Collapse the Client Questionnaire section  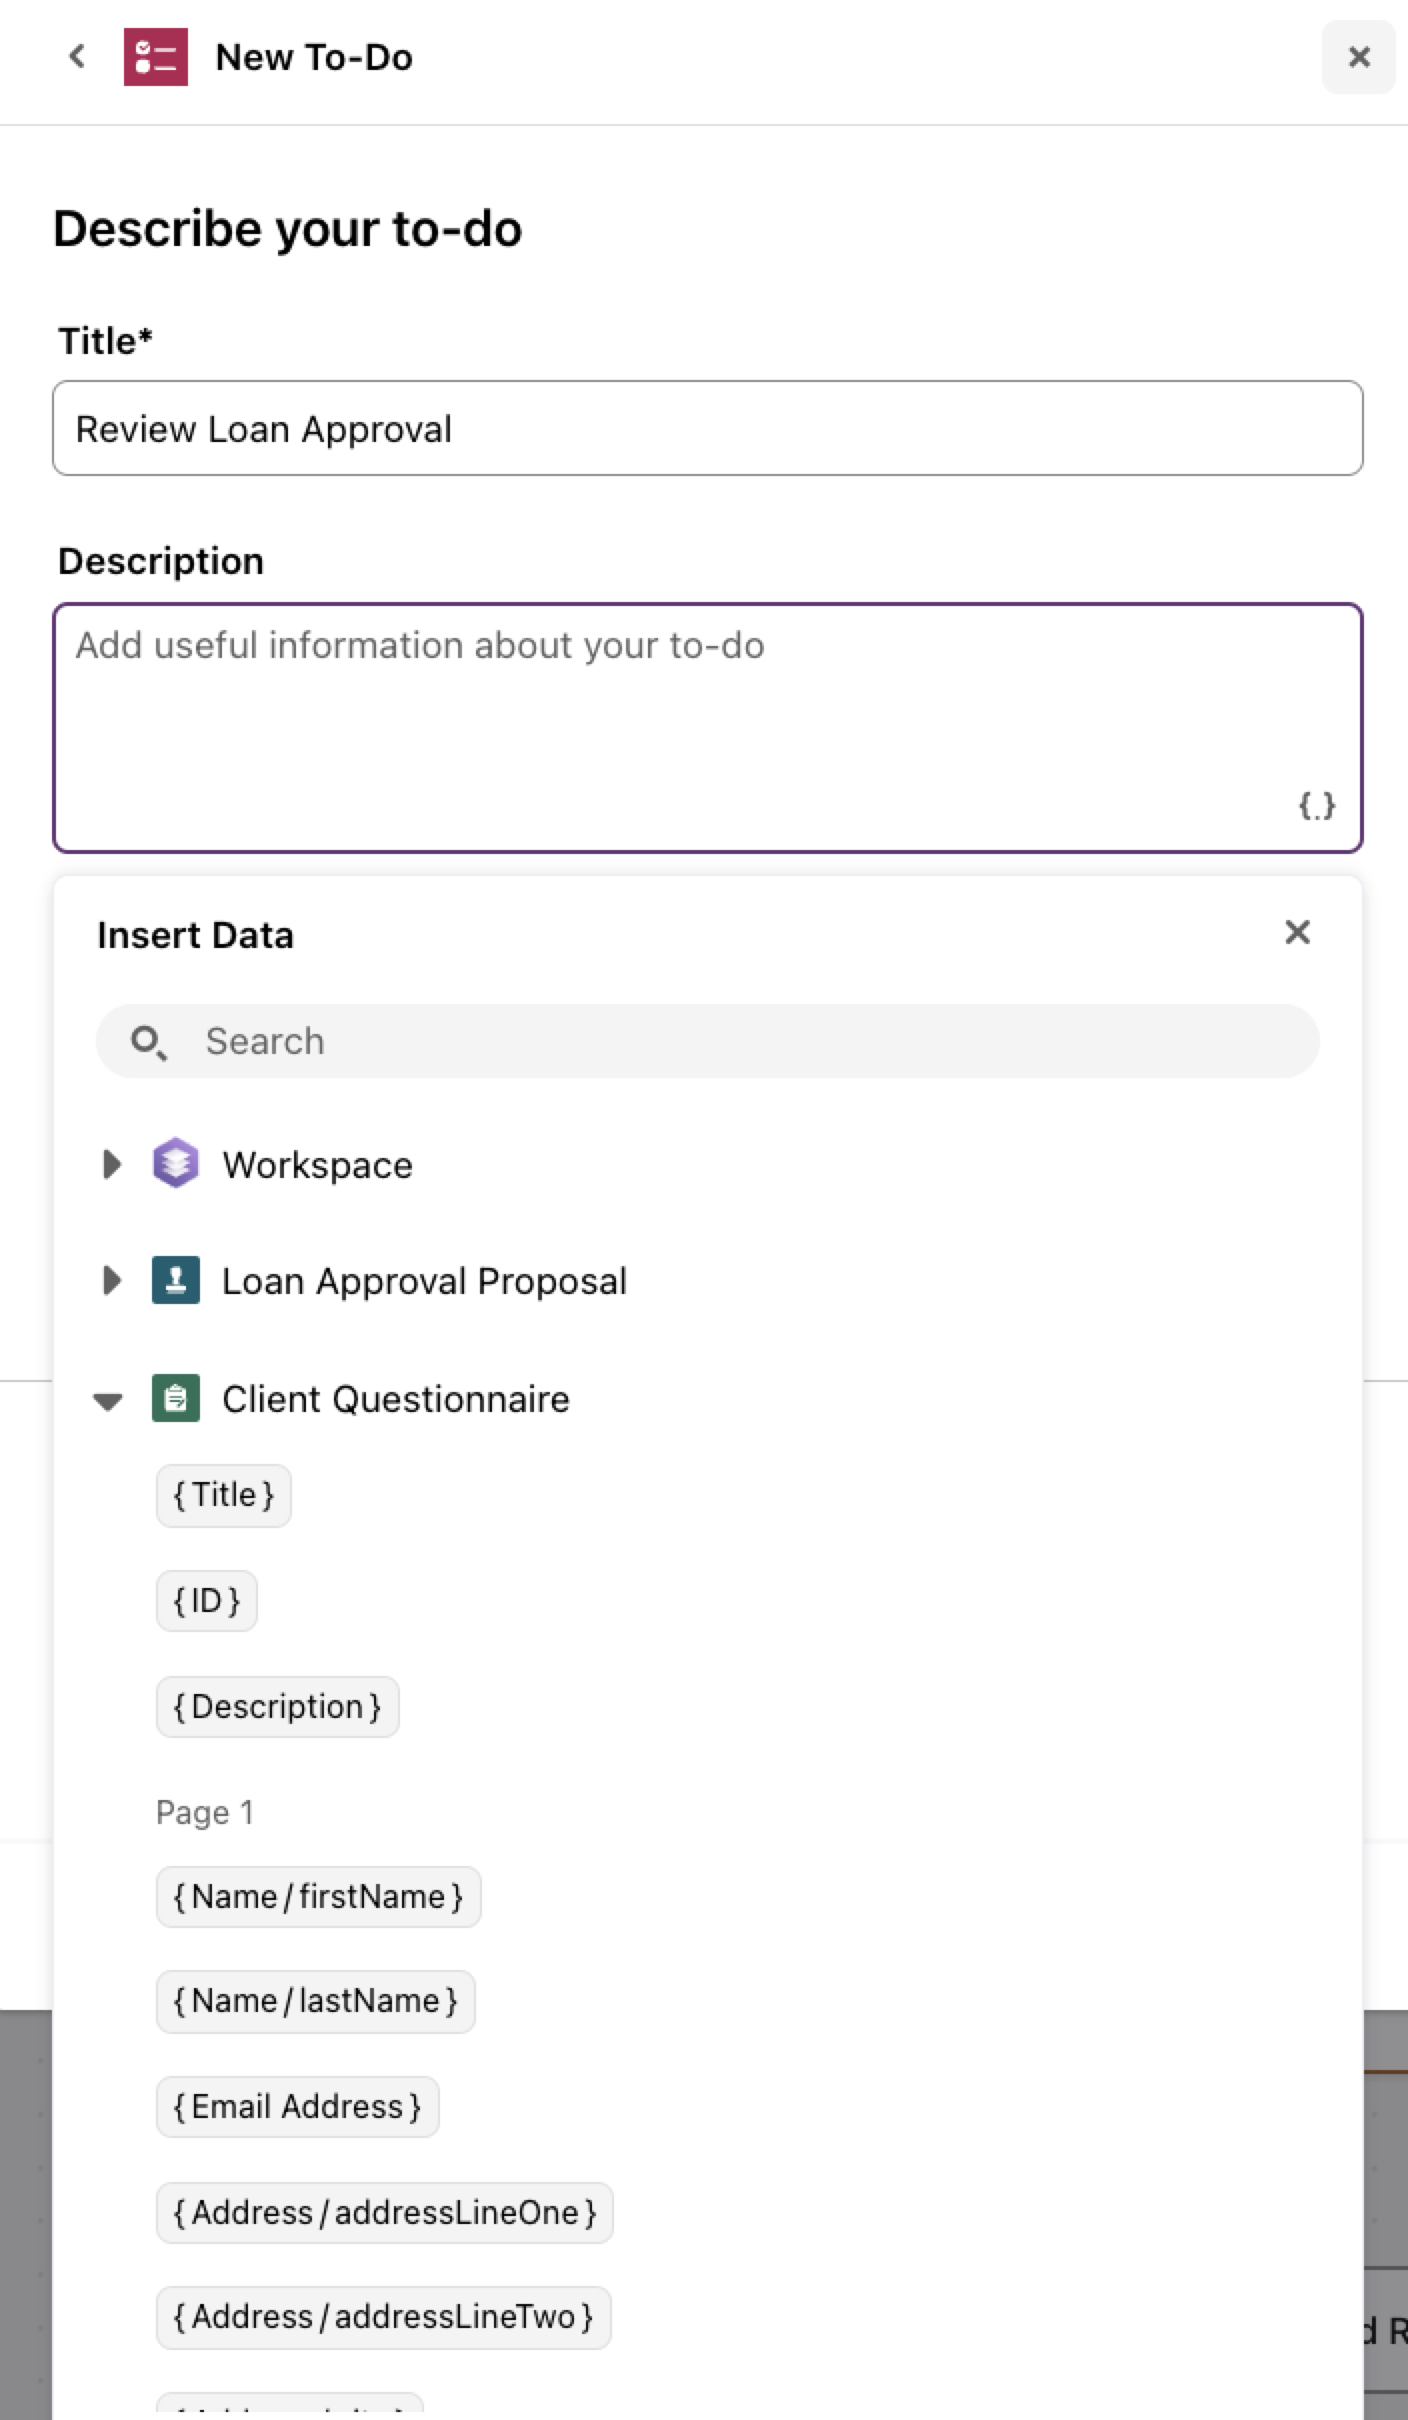tap(108, 1400)
